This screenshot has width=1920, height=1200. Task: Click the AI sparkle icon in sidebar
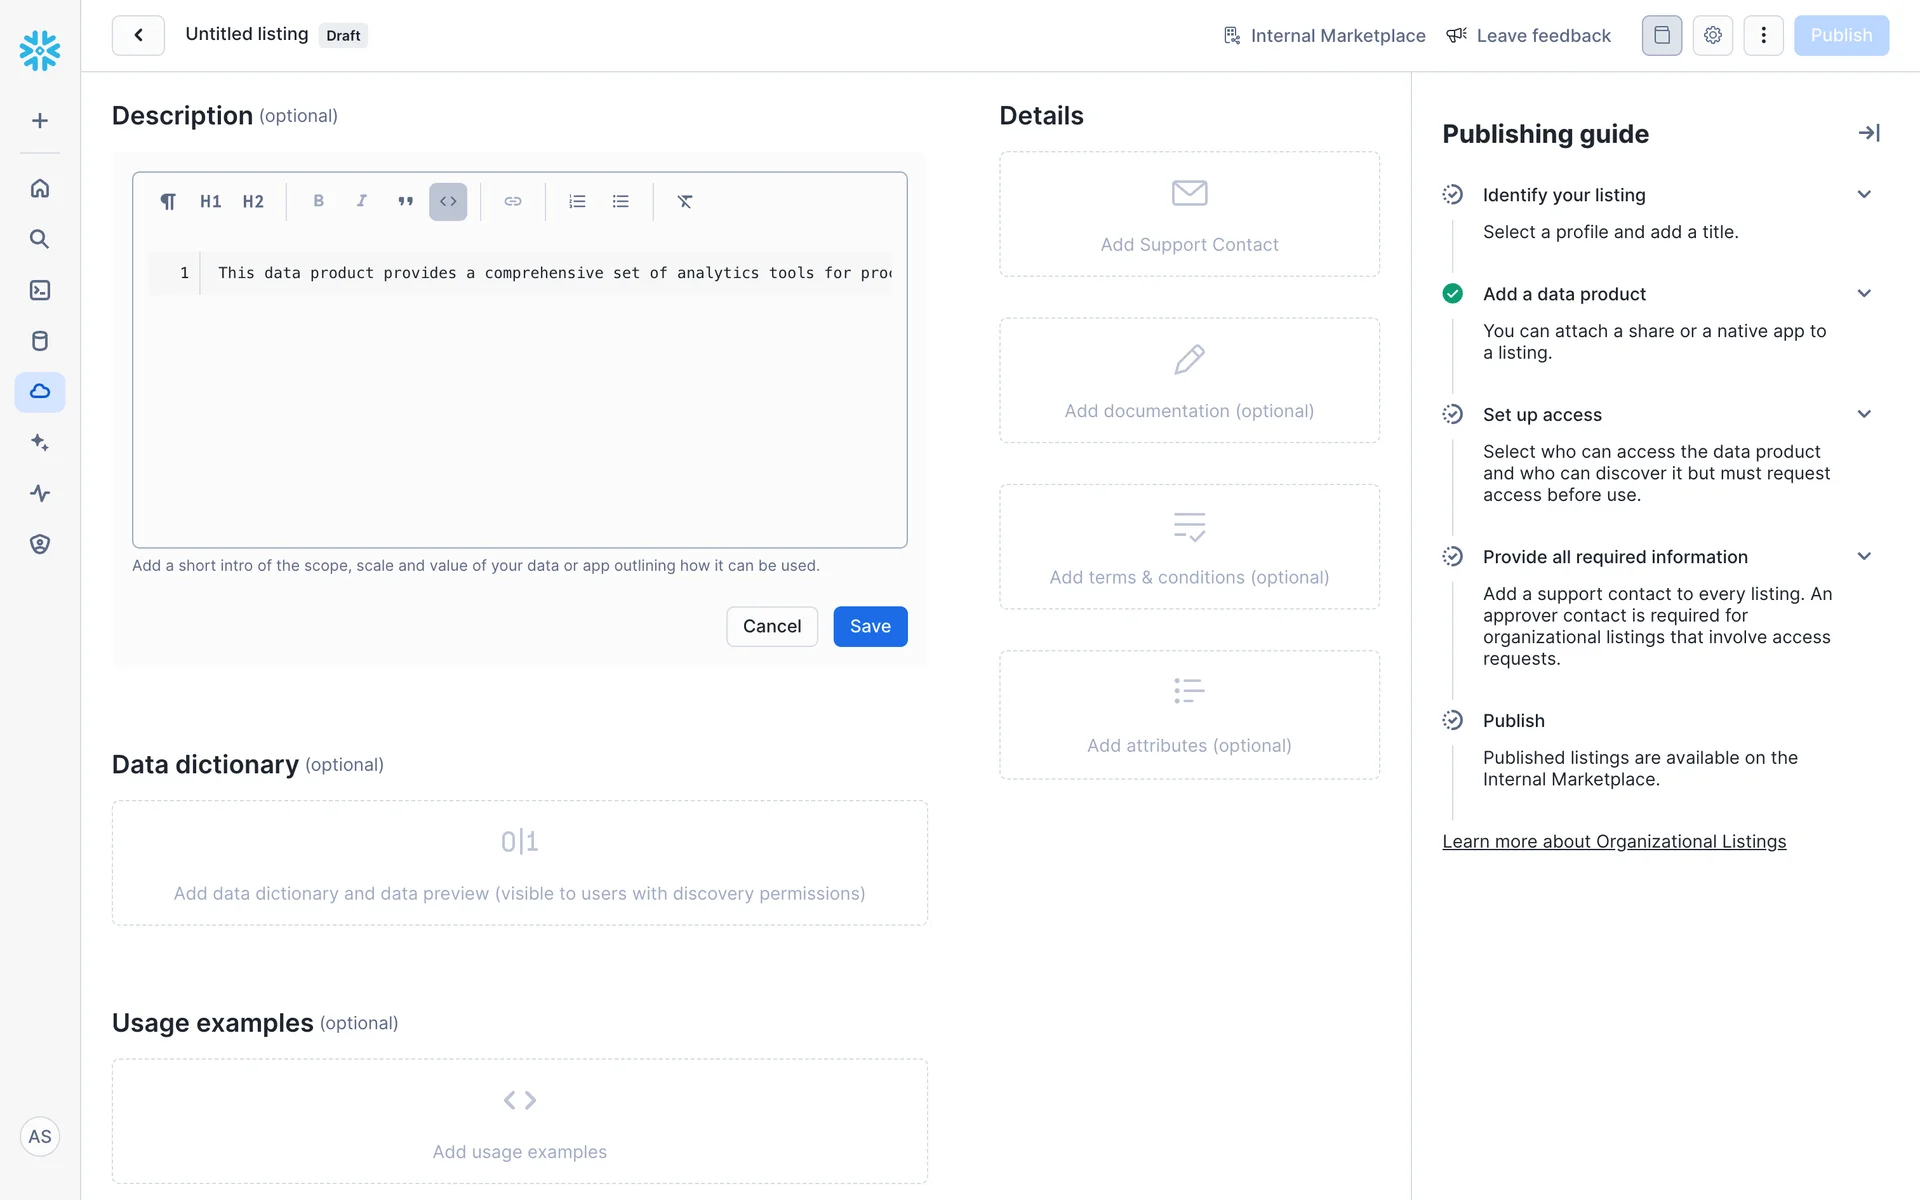click(40, 442)
